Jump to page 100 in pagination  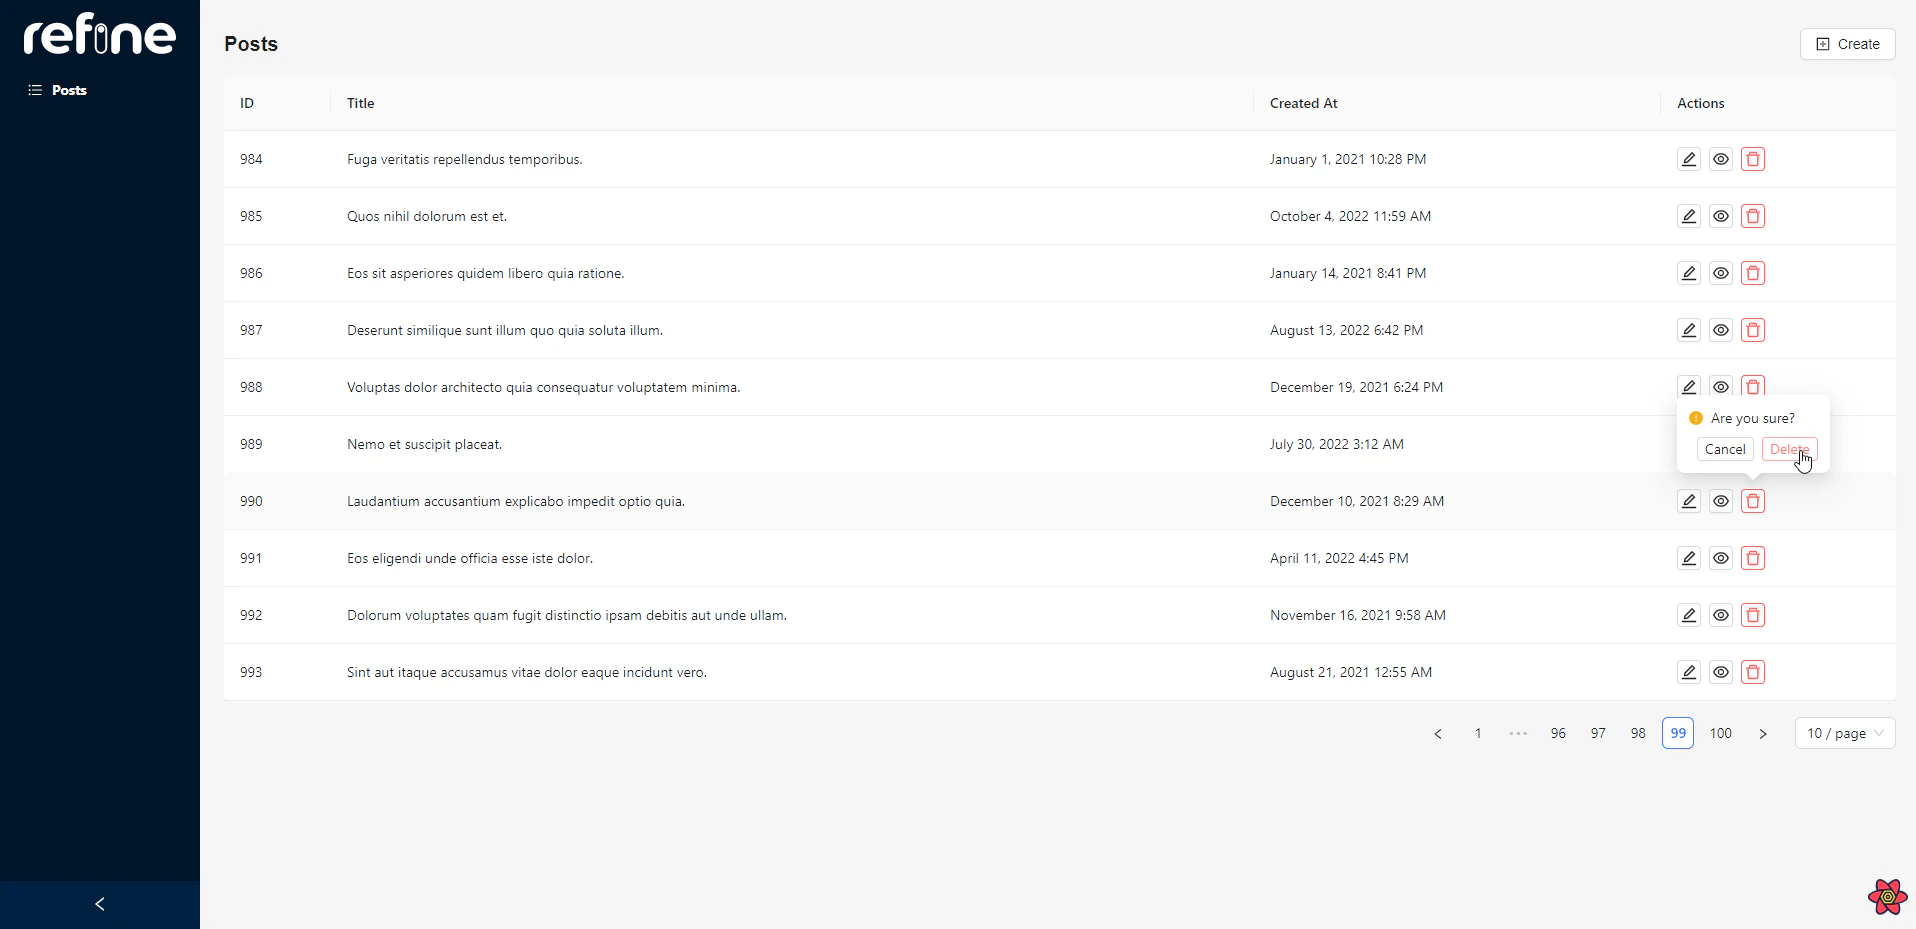1720,733
